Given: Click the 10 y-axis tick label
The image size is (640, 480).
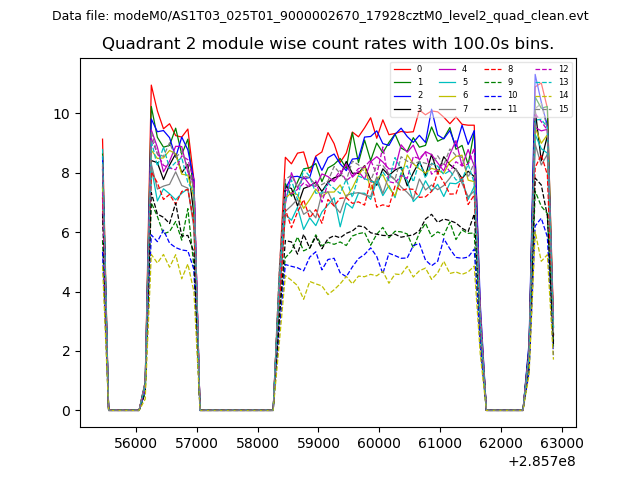Looking at the screenshot, I should point(62,114).
